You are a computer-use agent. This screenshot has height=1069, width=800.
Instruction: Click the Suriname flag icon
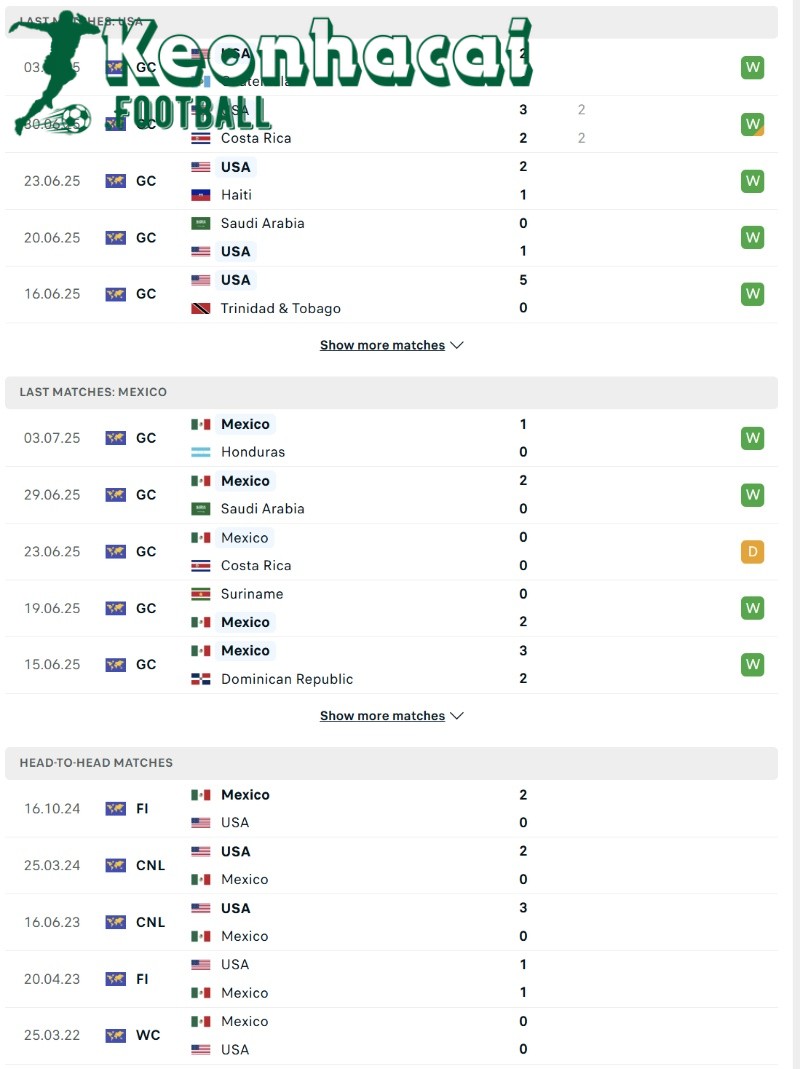click(202, 594)
